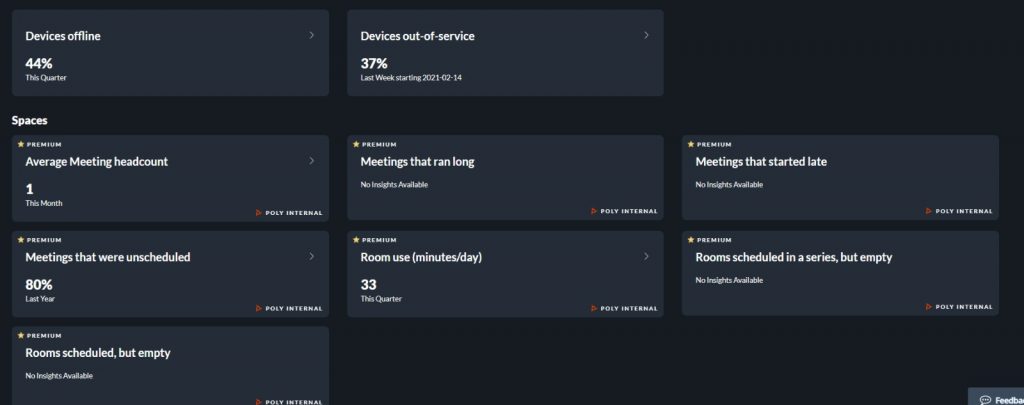This screenshot has height=405, width=1024.
Task: Click premium star on Room use card
Action: [355, 240]
